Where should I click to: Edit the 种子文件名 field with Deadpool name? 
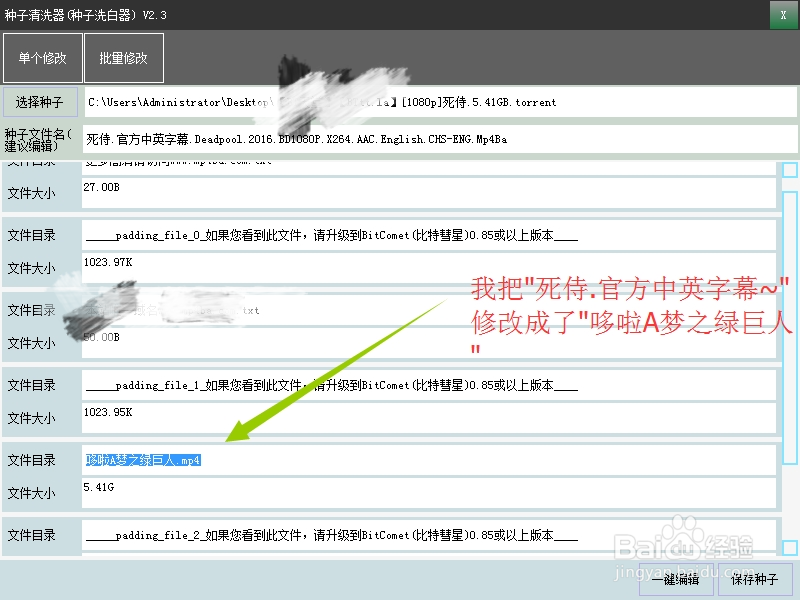(x=440, y=139)
